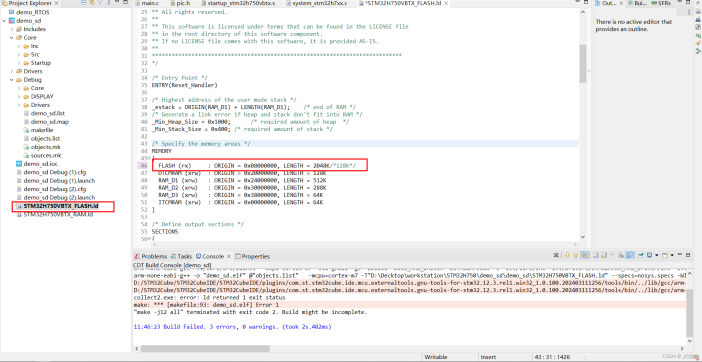Viewport: 702px width, 362px height.
Task: Switch to the Properties tab
Action: point(253,256)
